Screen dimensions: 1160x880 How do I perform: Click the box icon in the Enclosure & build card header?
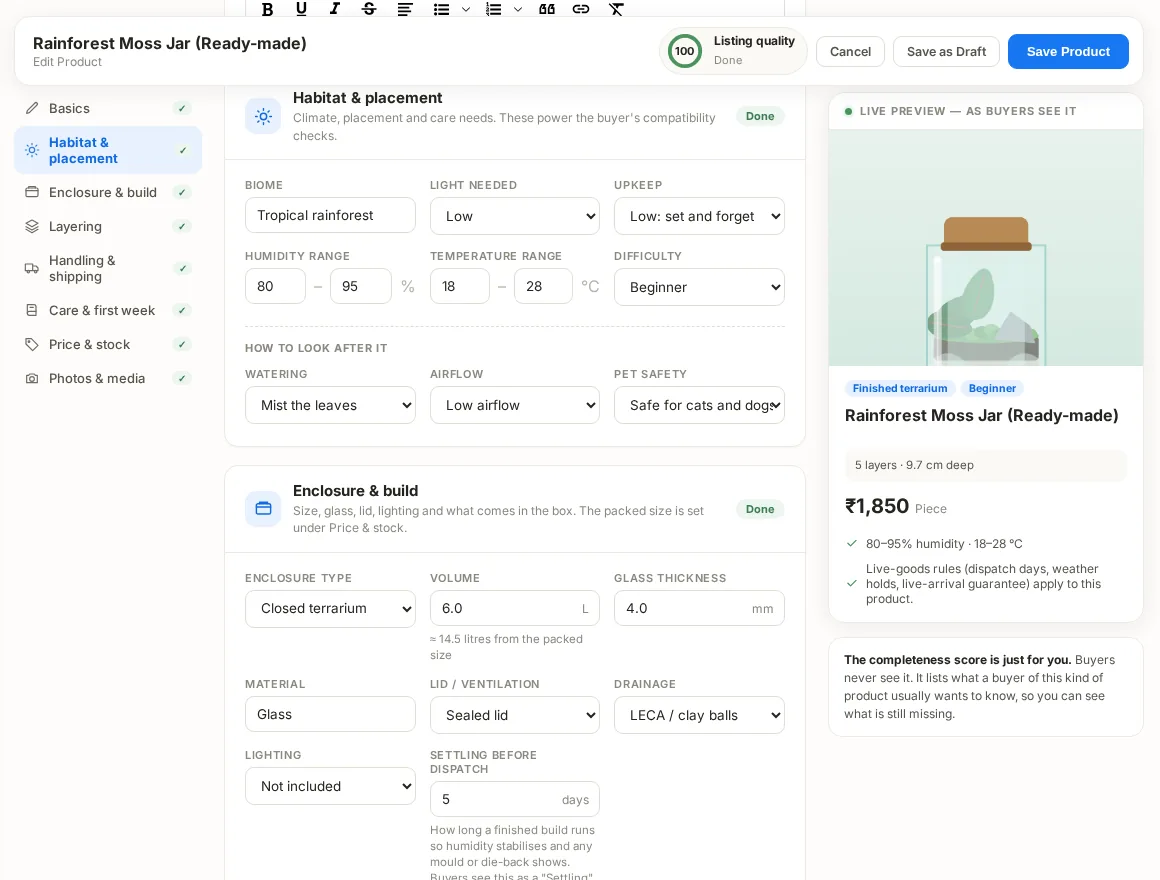(263, 509)
